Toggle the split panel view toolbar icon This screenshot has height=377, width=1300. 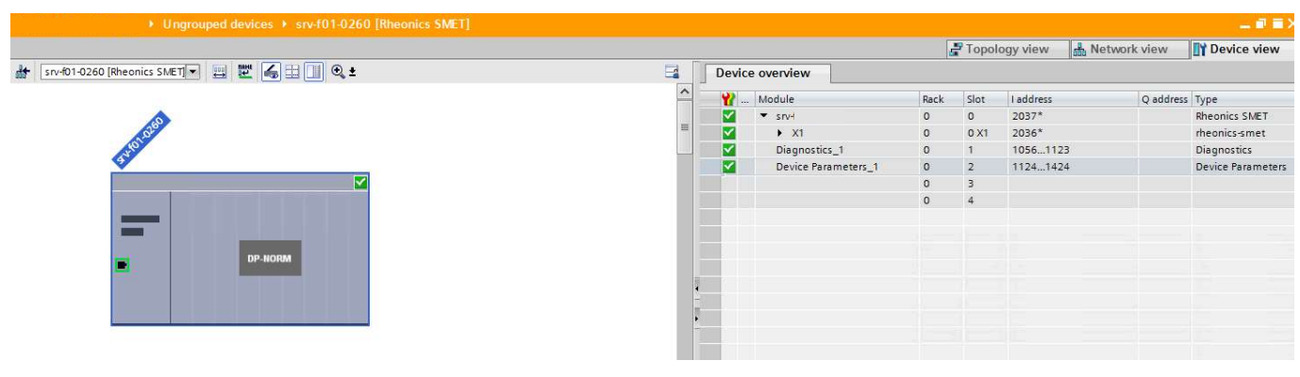(314, 72)
